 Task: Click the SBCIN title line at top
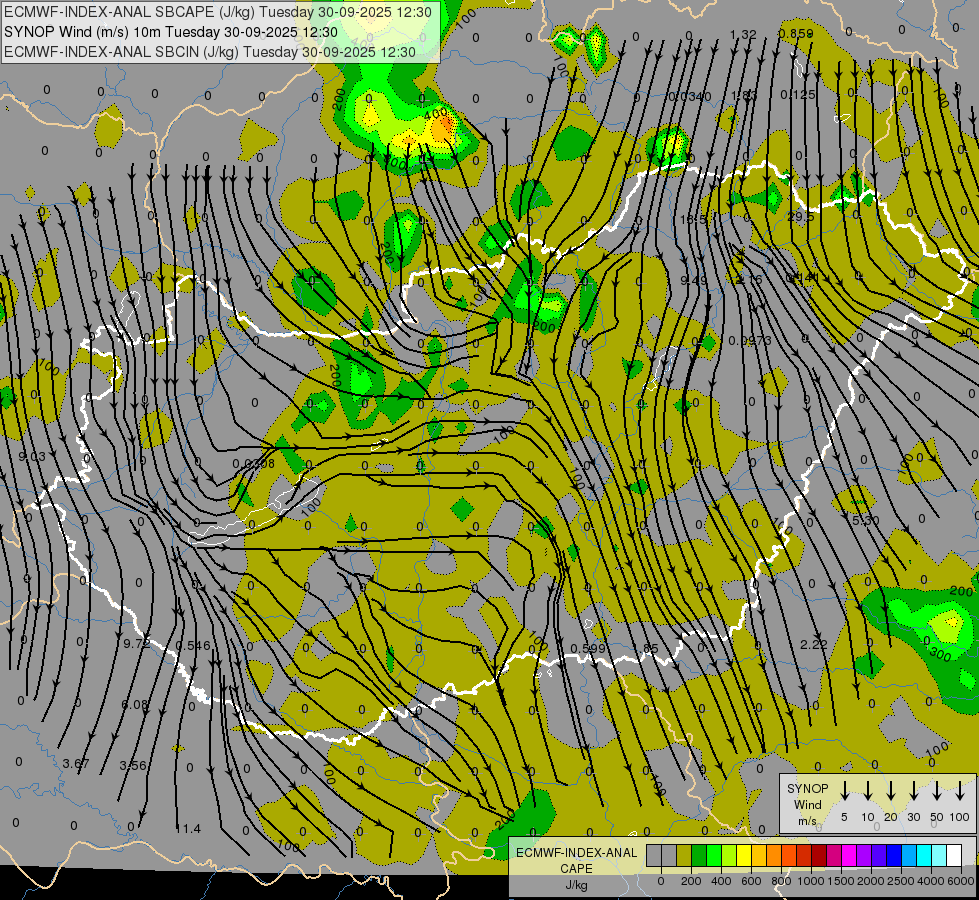(210, 52)
